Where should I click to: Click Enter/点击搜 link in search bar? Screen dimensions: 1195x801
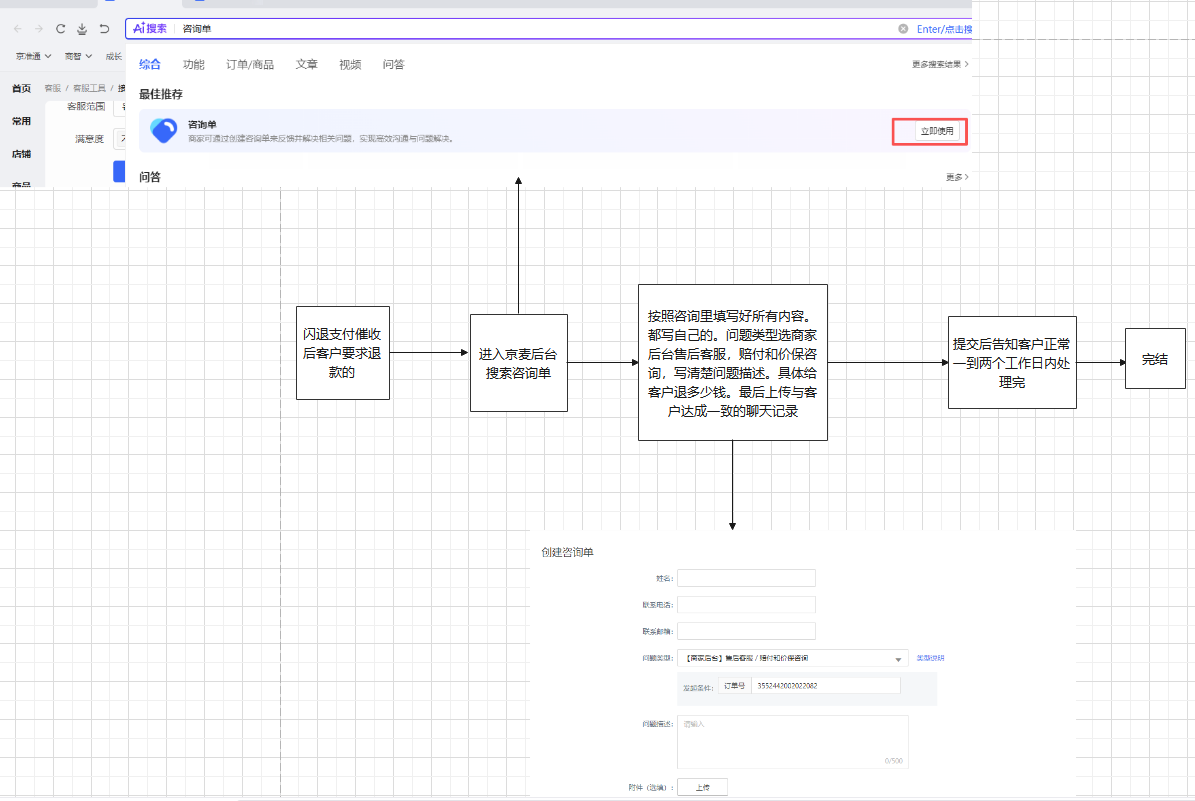[x=944, y=29]
